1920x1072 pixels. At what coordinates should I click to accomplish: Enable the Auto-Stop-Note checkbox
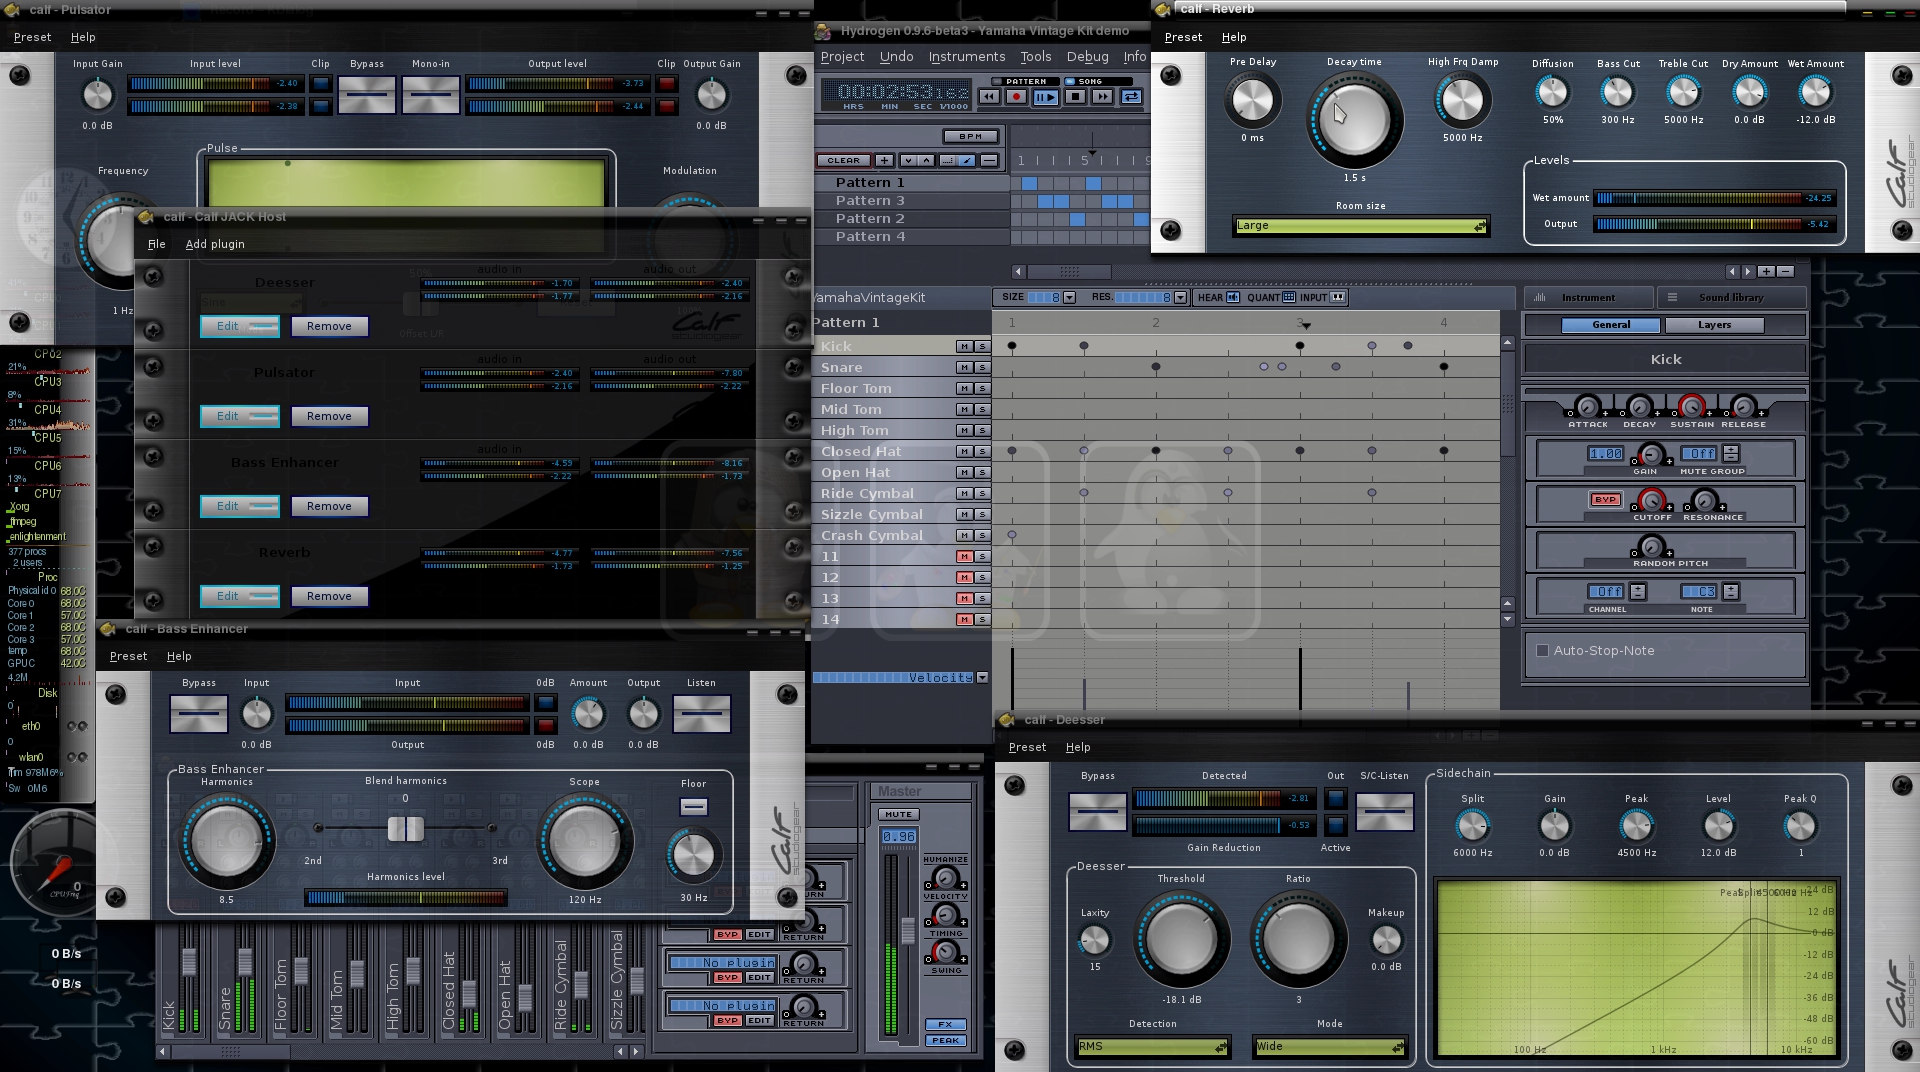(1542, 651)
